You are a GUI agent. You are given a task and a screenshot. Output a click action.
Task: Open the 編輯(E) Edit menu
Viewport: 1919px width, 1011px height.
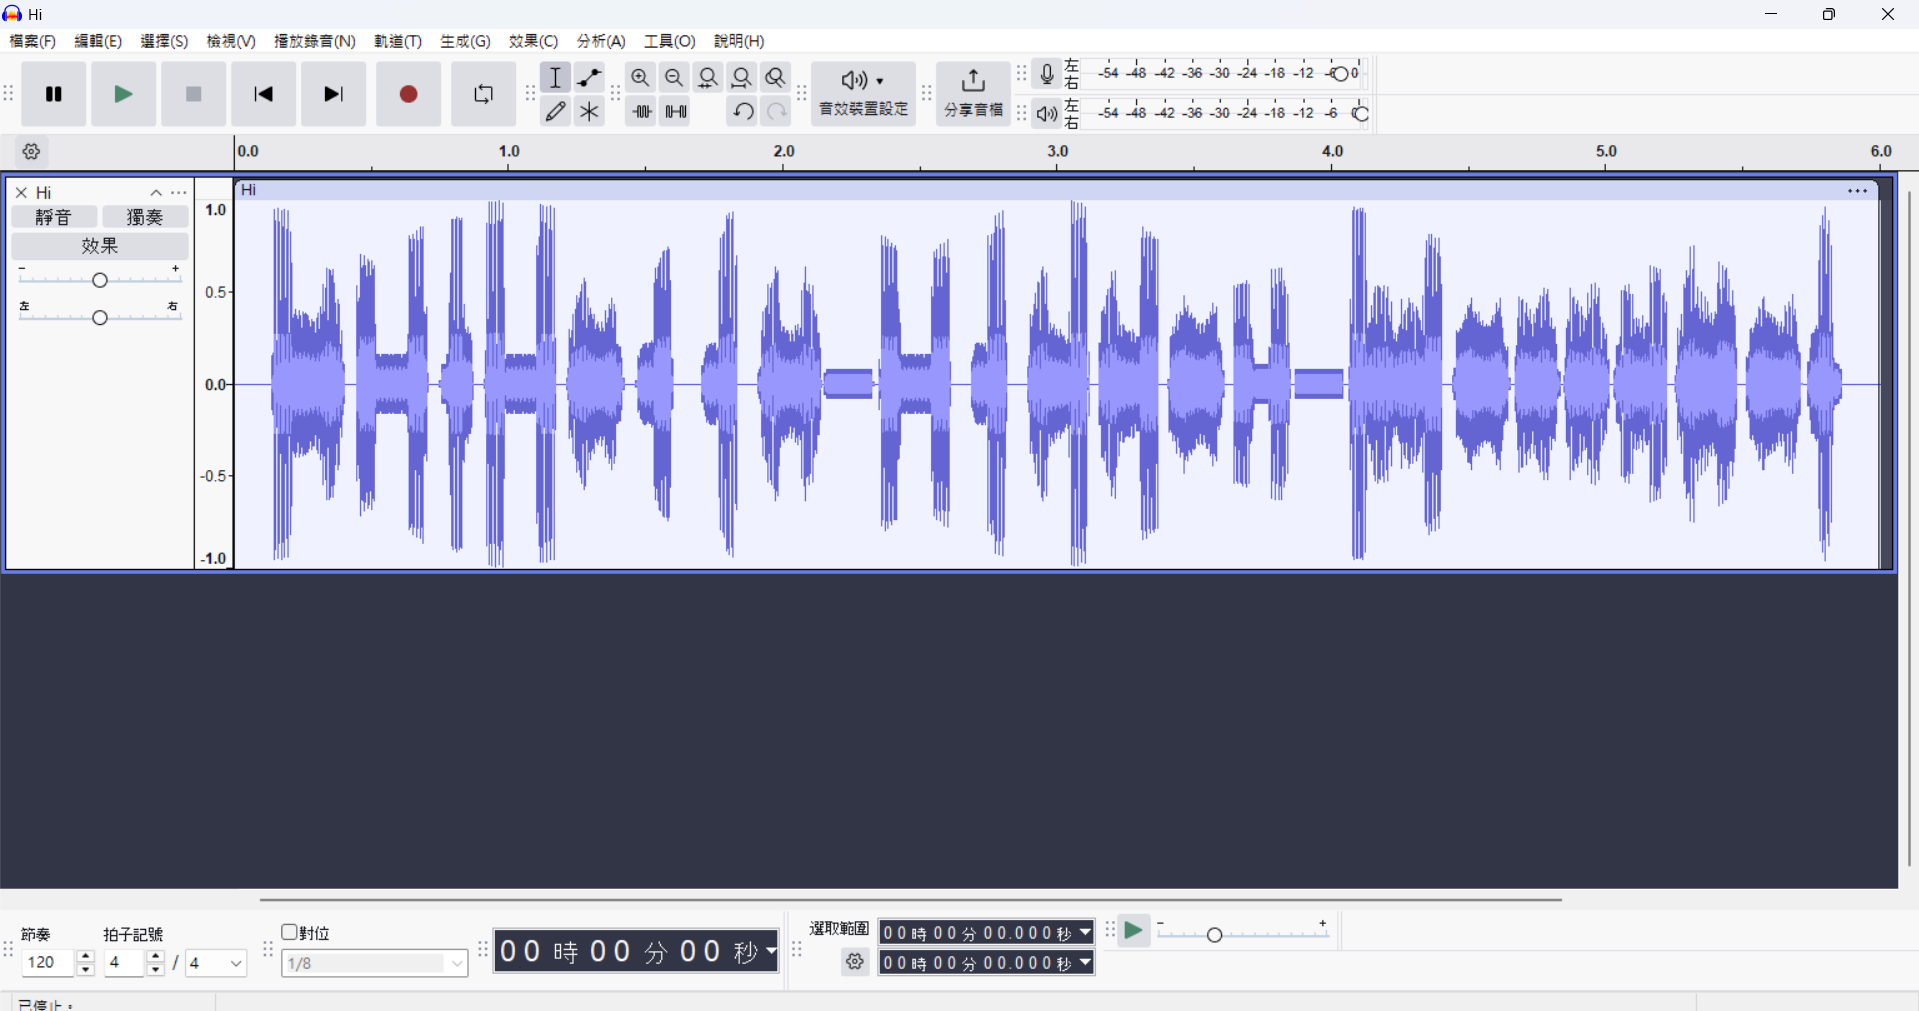(x=98, y=41)
